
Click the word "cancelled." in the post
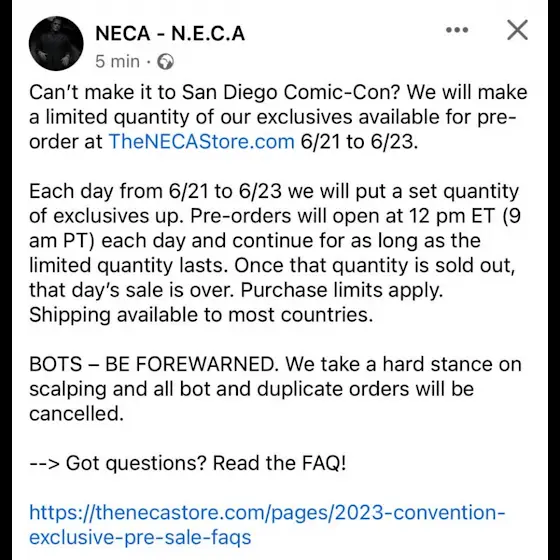[76, 414]
